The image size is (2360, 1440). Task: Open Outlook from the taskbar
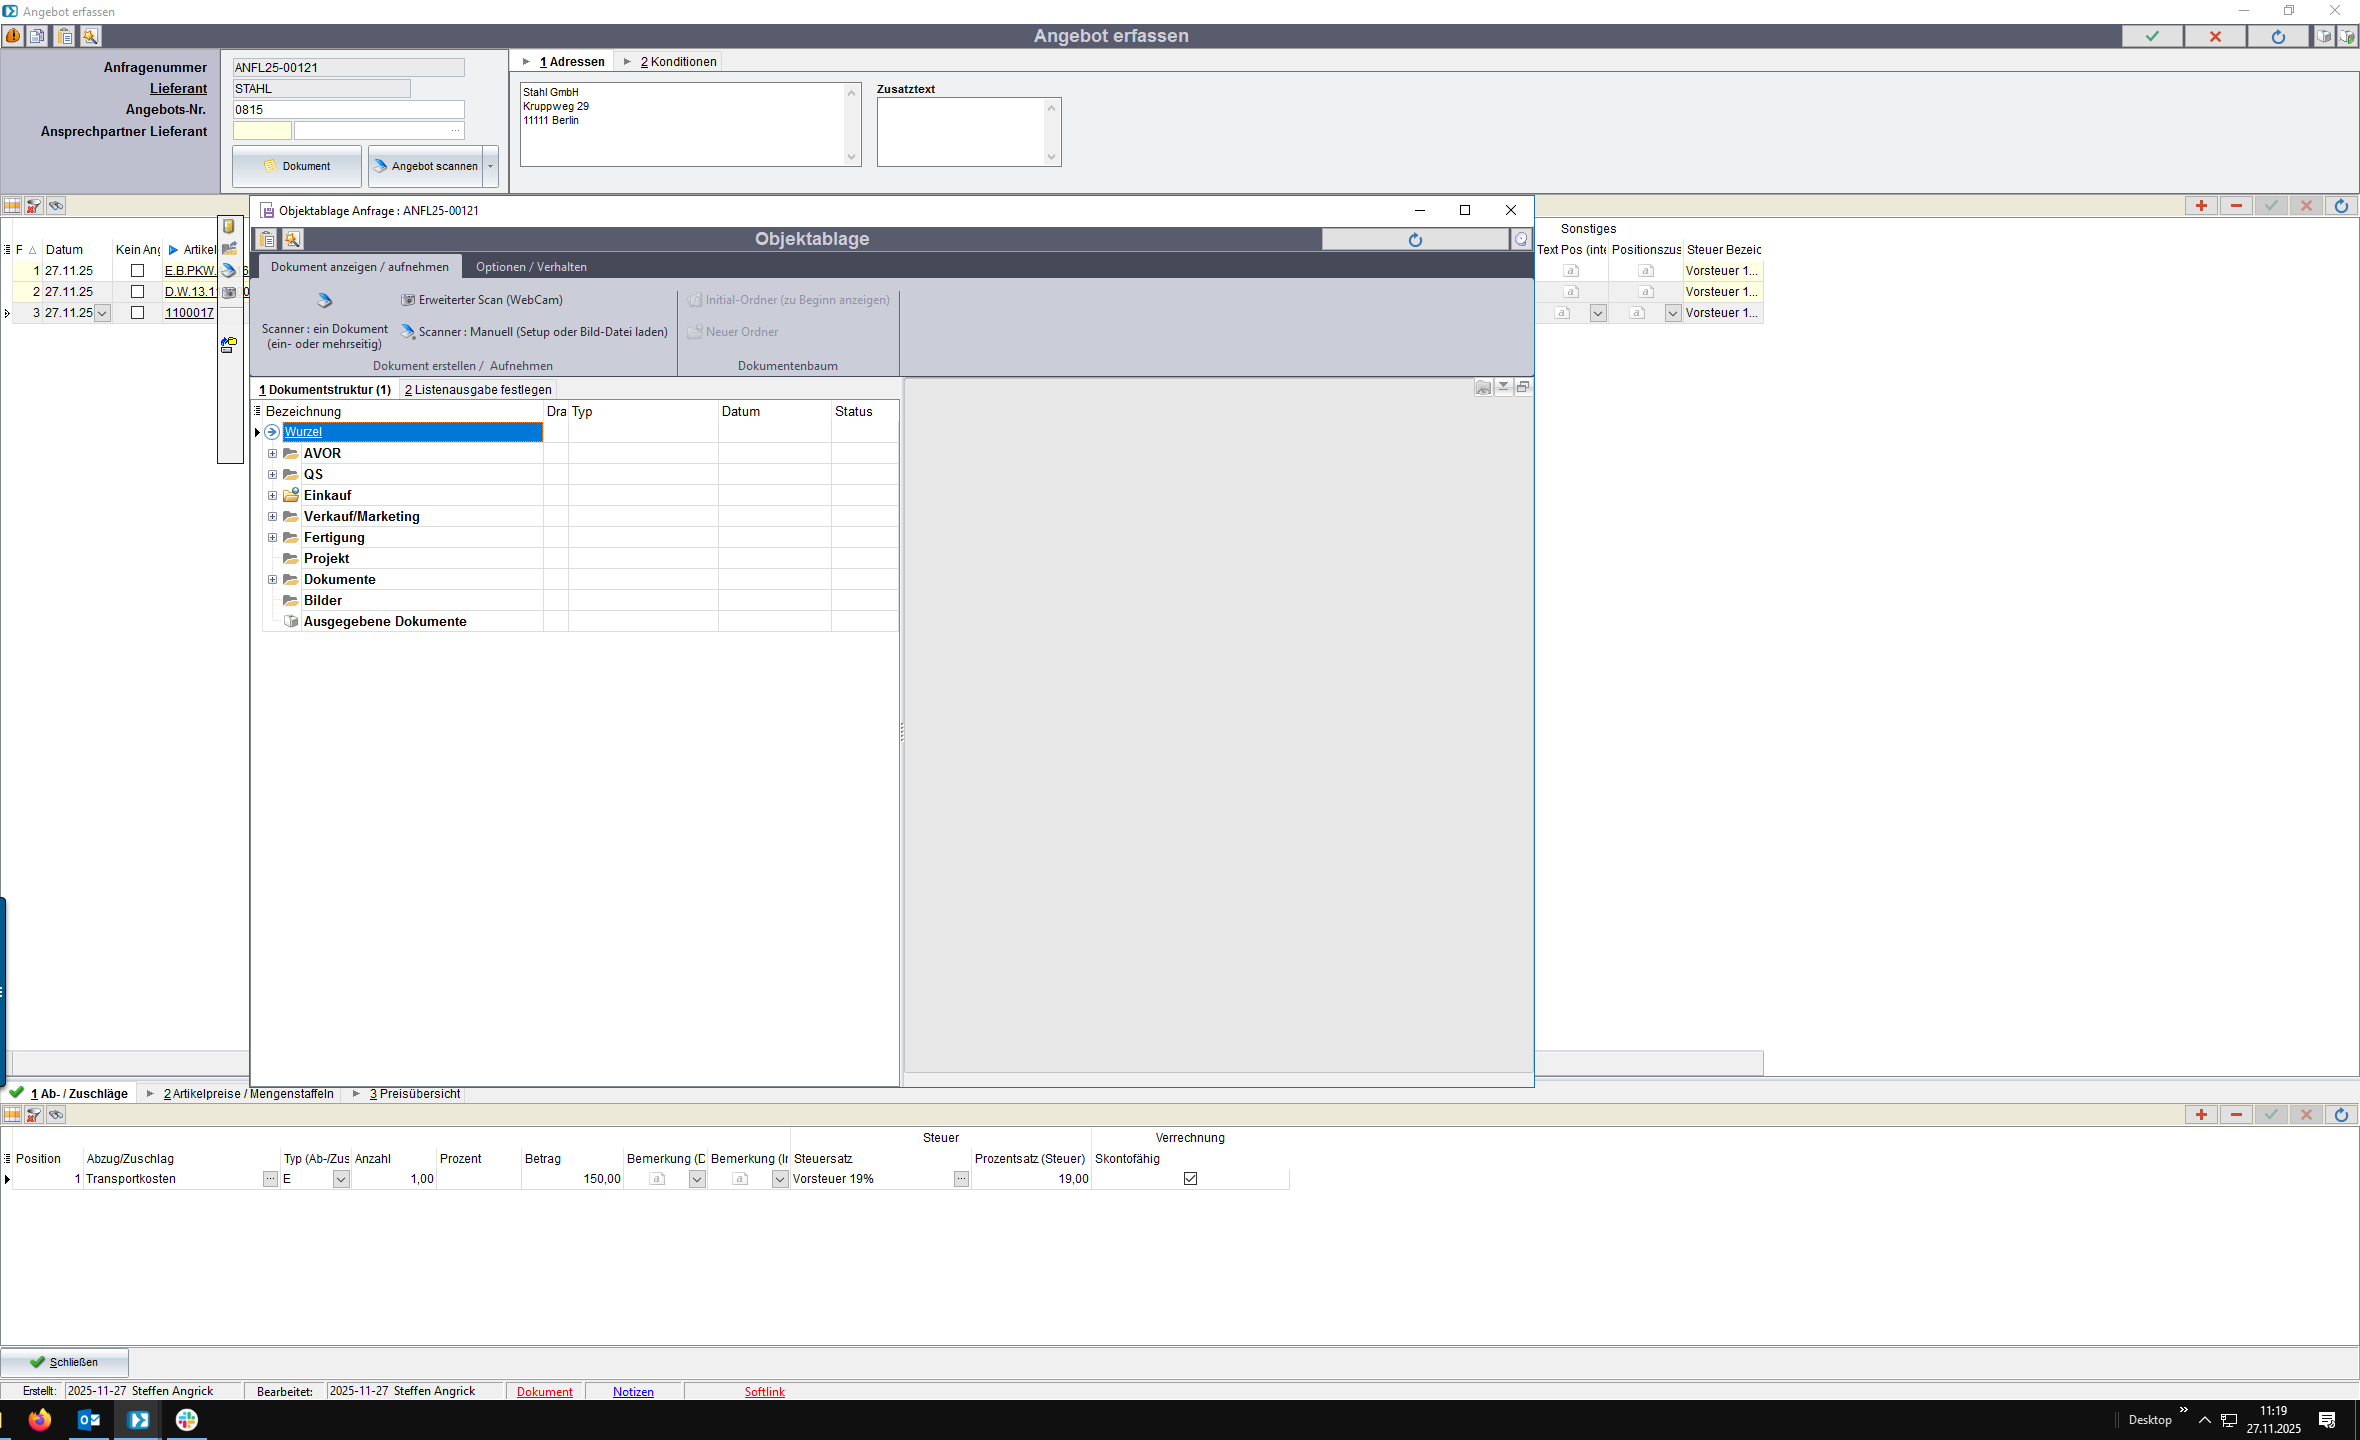(88, 1420)
